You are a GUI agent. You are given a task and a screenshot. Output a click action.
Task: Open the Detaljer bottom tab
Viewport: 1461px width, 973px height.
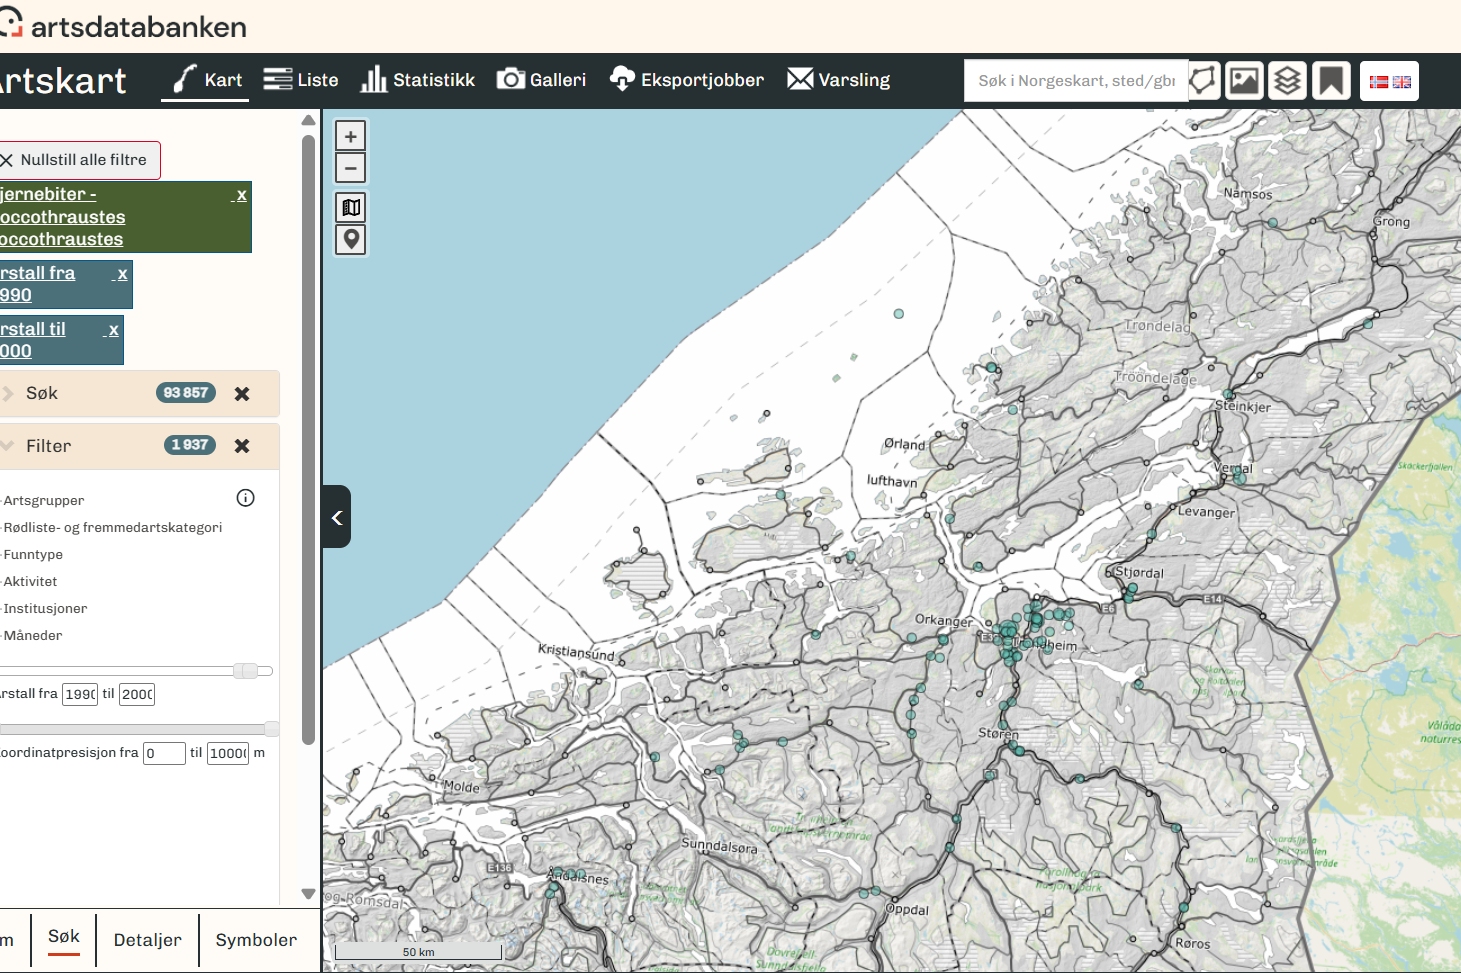[148, 940]
